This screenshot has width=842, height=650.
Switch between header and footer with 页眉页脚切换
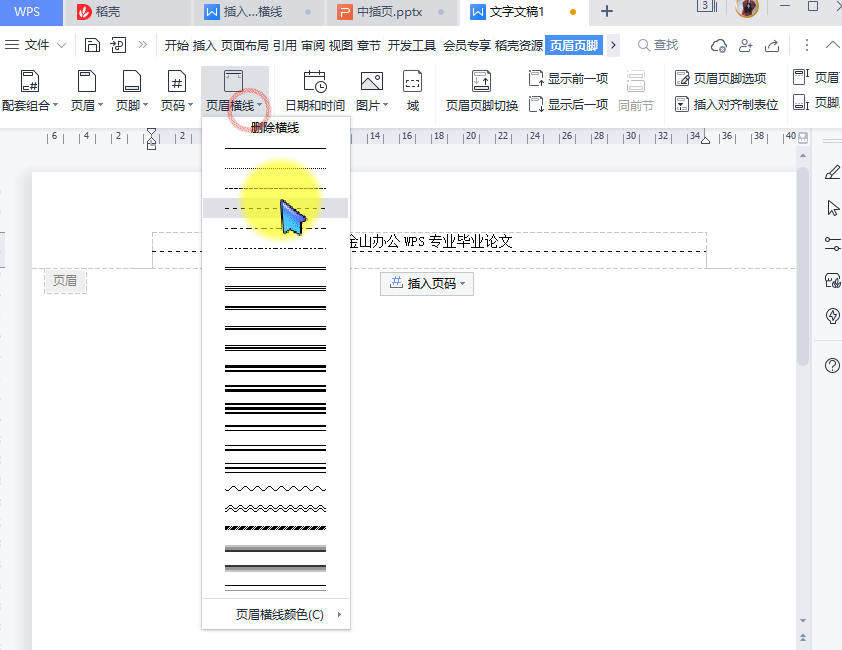[x=482, y=90]
